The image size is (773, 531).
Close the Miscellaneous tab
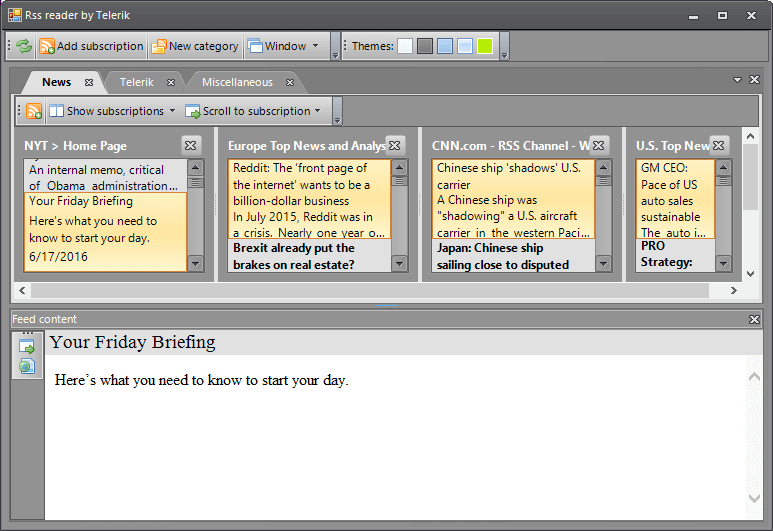pyautogui.click(x=290, y=82)
